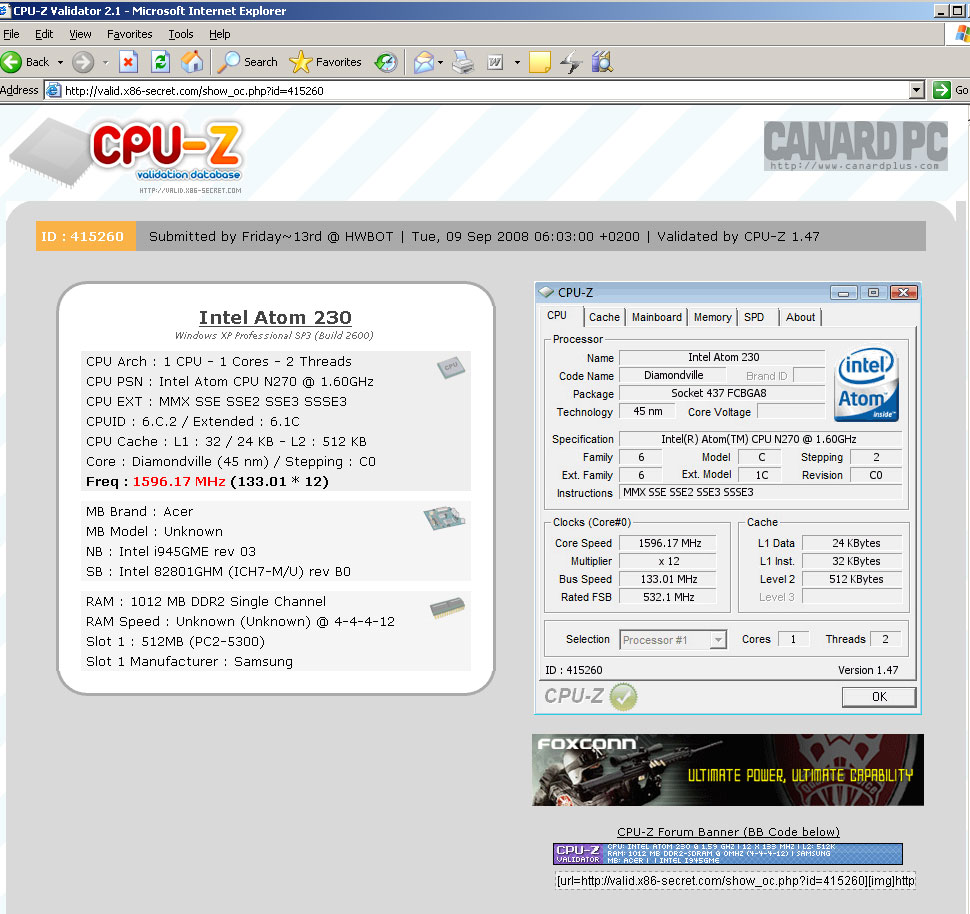The image size is (970, 914).
Task: Click the RAM stick icon beside RAM info
Action: click(447, 607)
